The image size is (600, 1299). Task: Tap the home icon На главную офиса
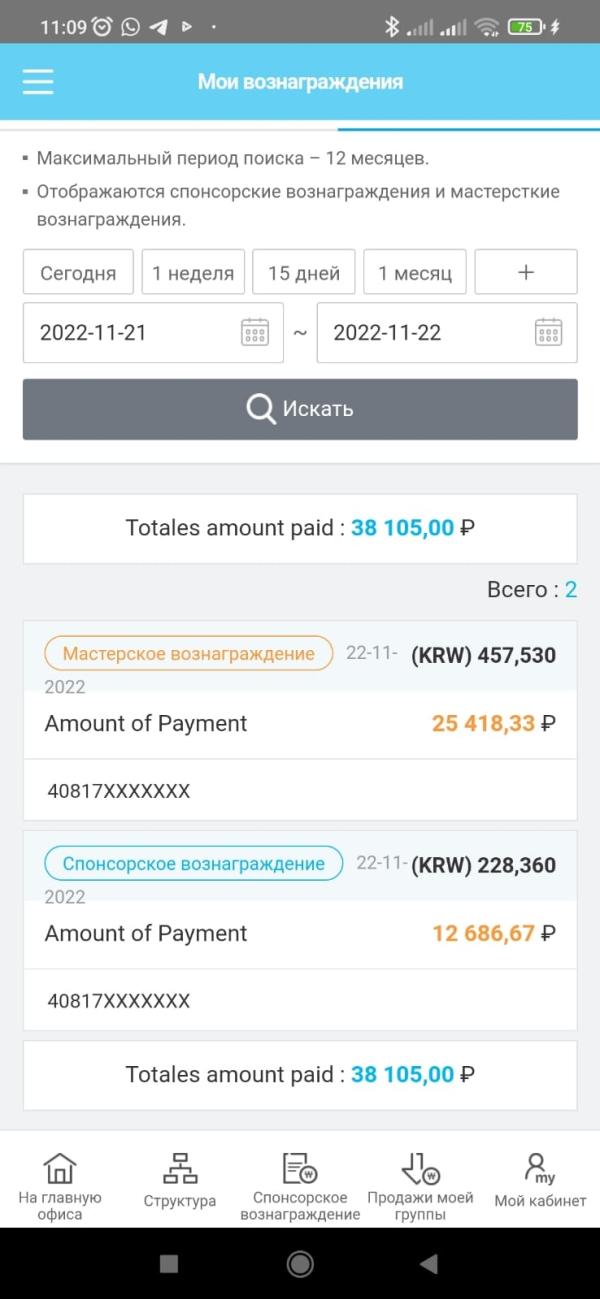coord(60,1167)
